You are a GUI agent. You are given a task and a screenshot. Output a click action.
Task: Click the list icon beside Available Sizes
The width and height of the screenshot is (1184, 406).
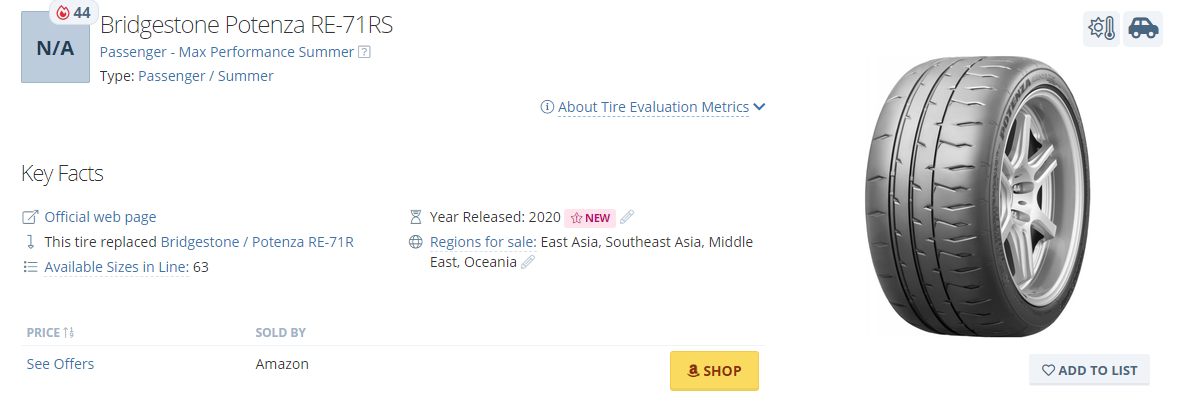[30, 267]
